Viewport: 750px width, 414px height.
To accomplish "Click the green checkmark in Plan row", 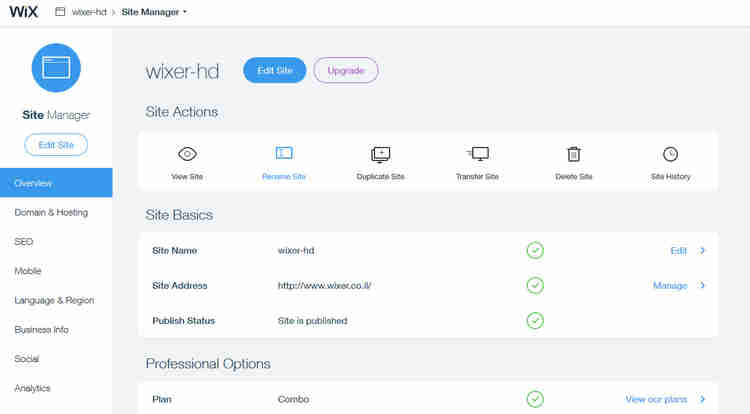I will point(535,399).
